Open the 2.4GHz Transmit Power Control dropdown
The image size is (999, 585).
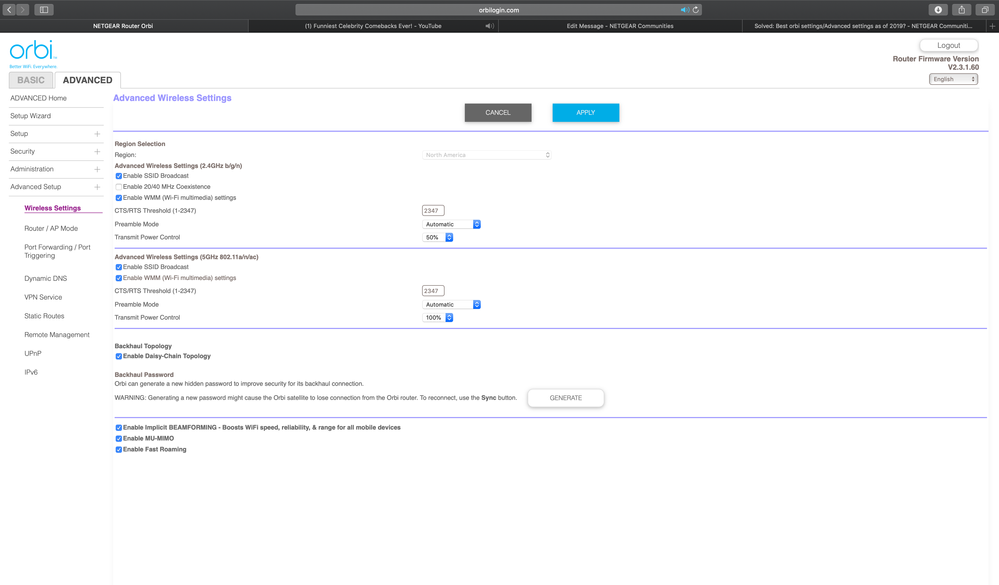point(439,237)
